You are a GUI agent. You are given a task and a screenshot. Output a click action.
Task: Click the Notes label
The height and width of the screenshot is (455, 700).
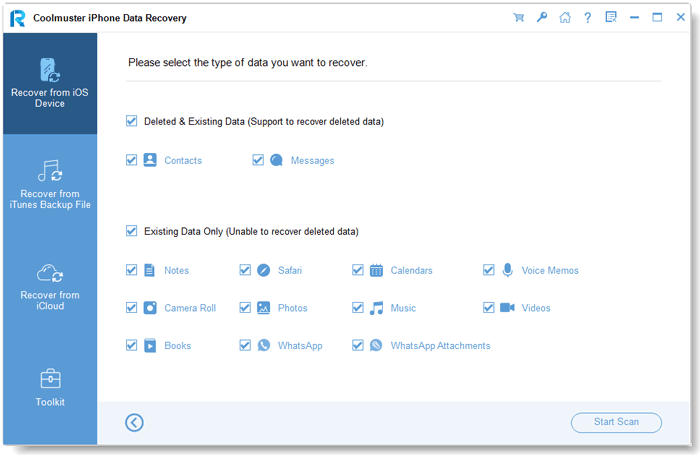176,271
